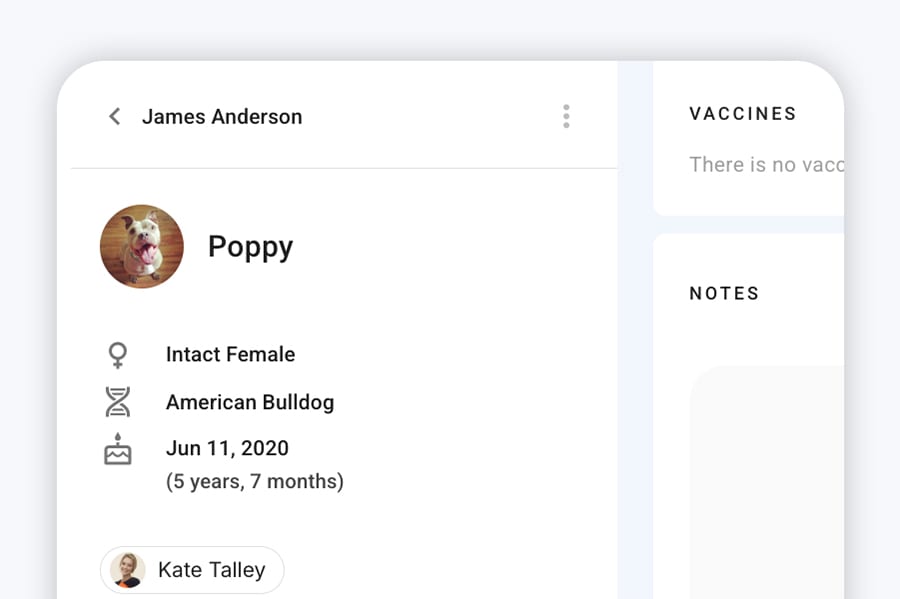Click the birthday cake icon
The width and height of the screenshot is (900, 599).
(x=118, y=449)
